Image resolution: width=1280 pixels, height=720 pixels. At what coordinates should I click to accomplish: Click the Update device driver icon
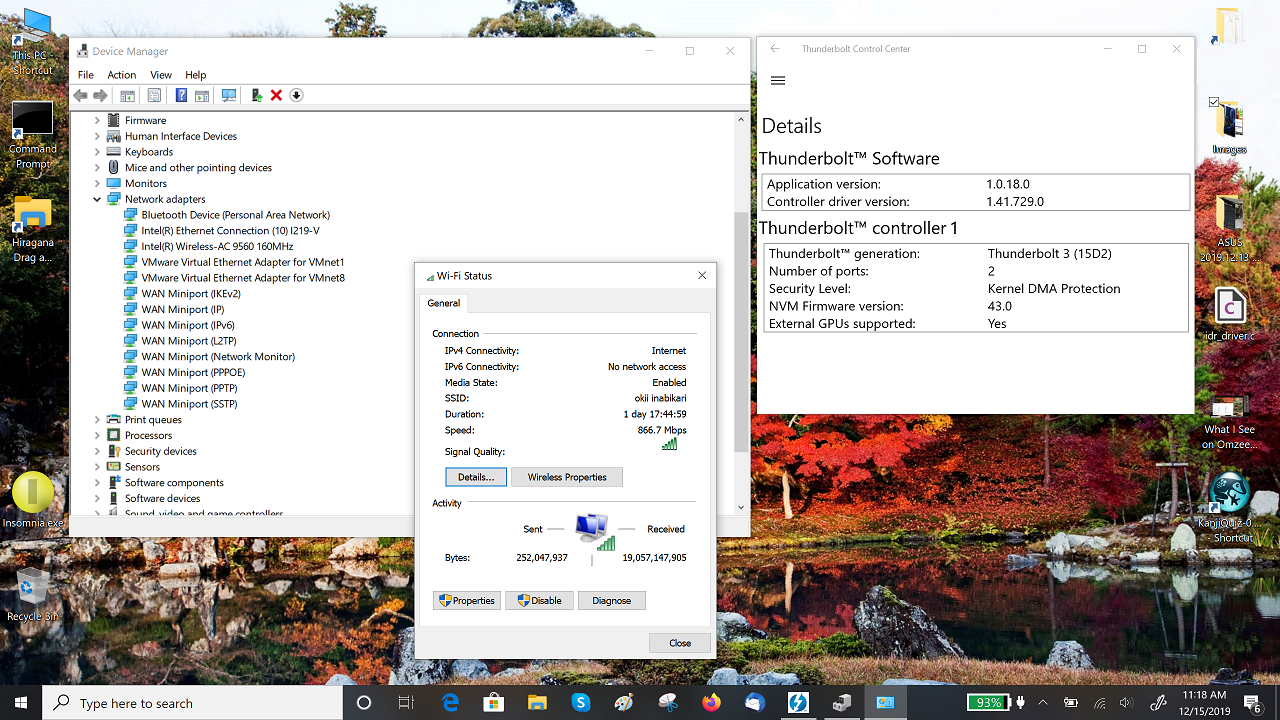[x=257, y=95]
